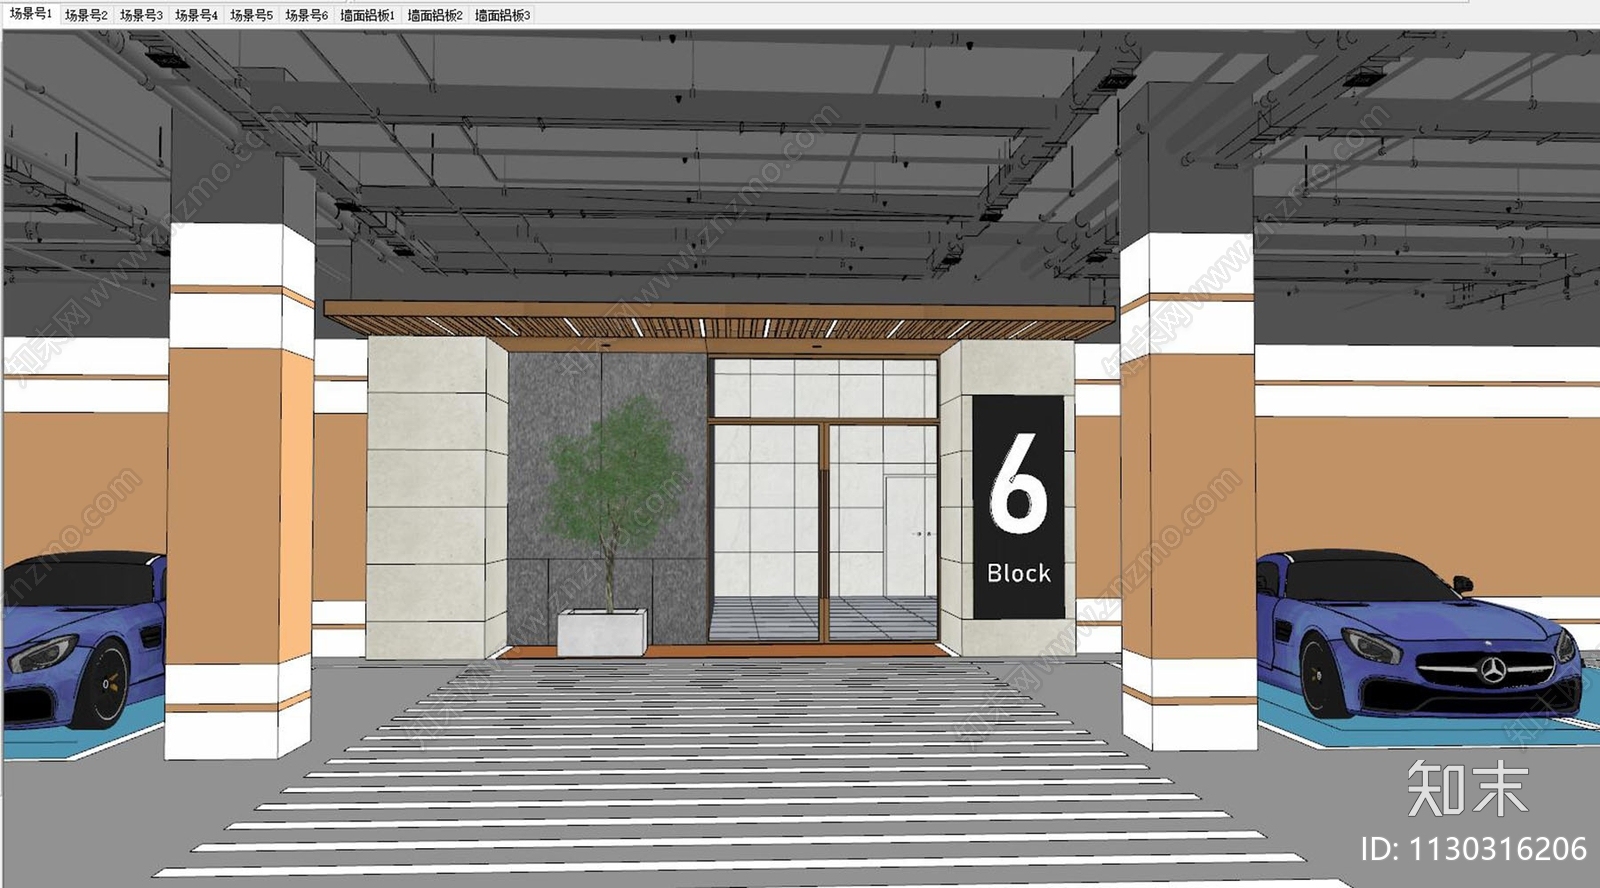Select the blue Mercedes car on the right

pos(1420,633)
